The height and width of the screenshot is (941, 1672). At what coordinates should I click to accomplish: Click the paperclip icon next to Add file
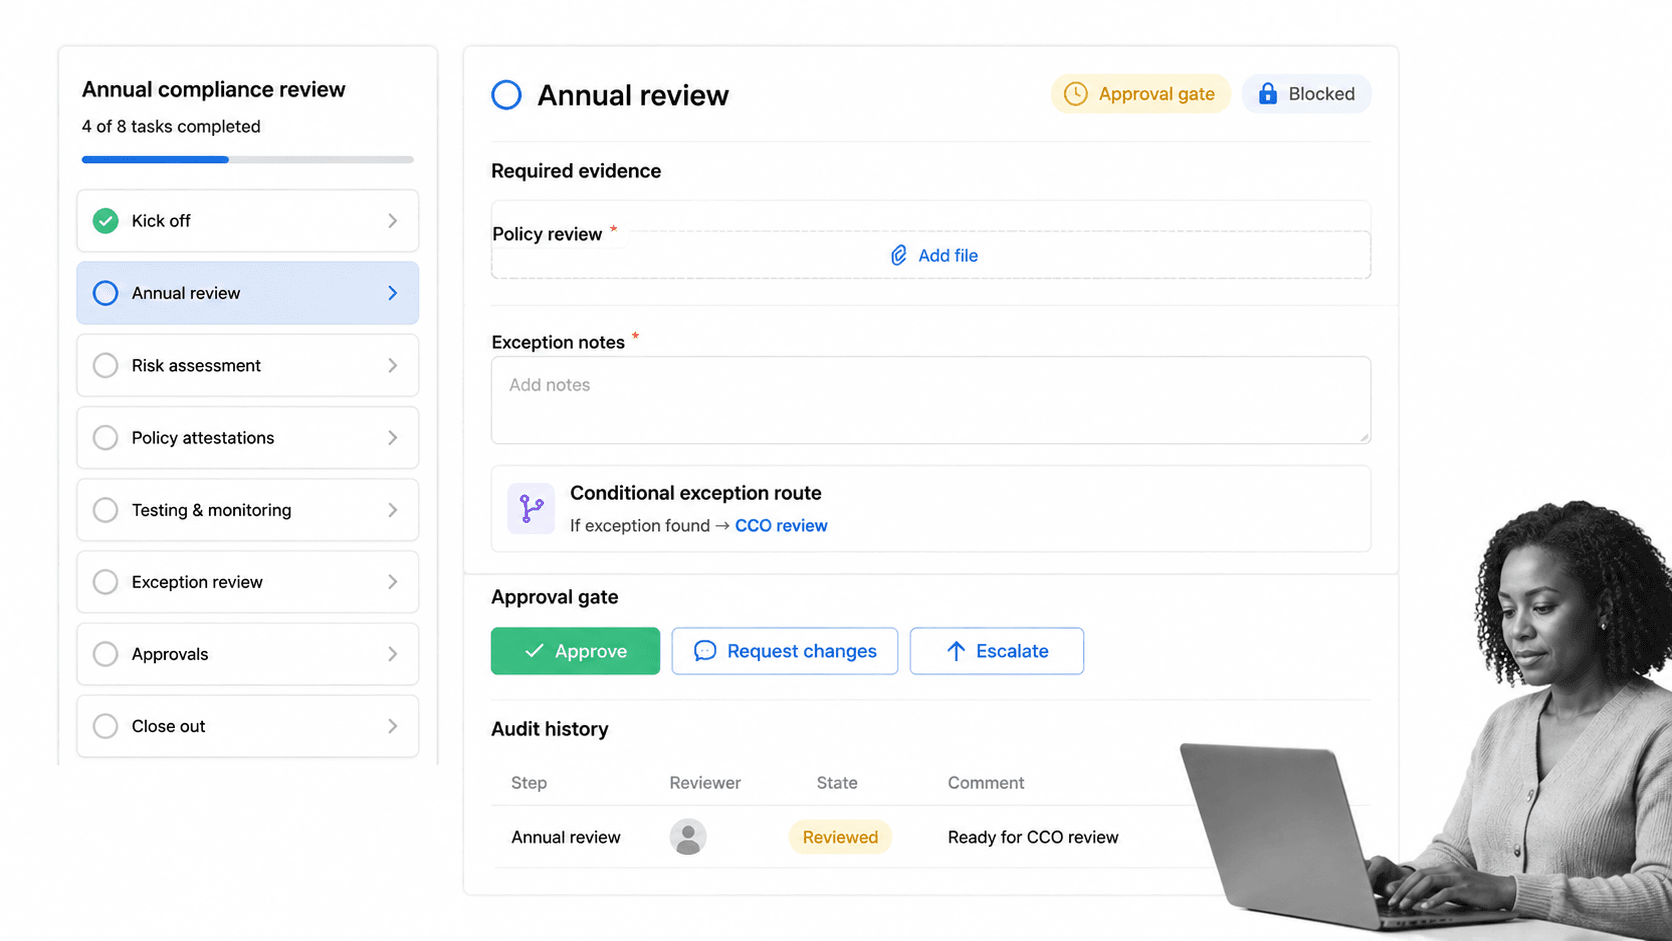[x=898, y=256]
